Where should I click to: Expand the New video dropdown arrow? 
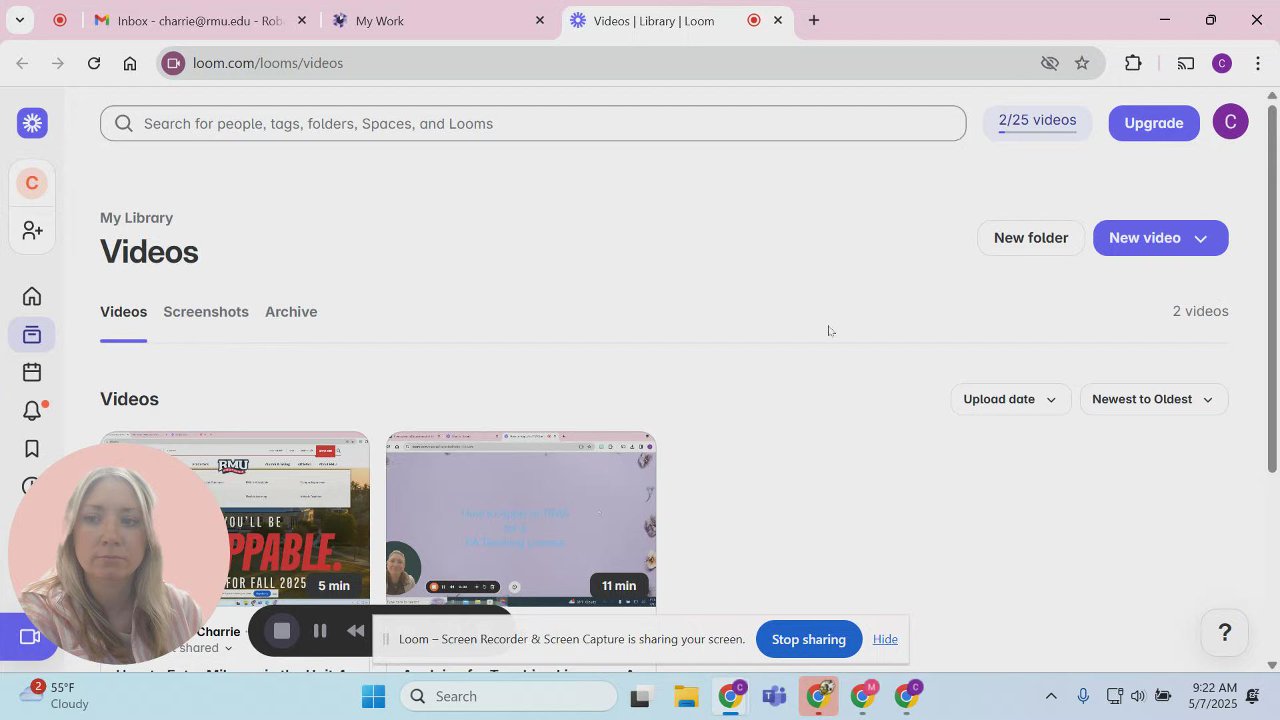coord(1201,238)
